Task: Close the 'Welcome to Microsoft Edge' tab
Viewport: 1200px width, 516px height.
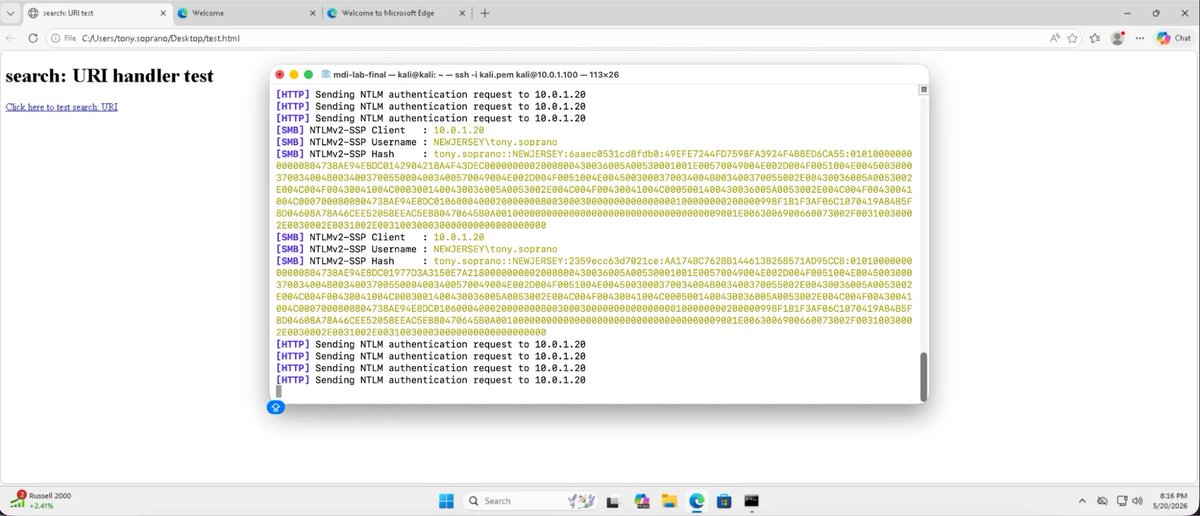Action: point(462,13)
